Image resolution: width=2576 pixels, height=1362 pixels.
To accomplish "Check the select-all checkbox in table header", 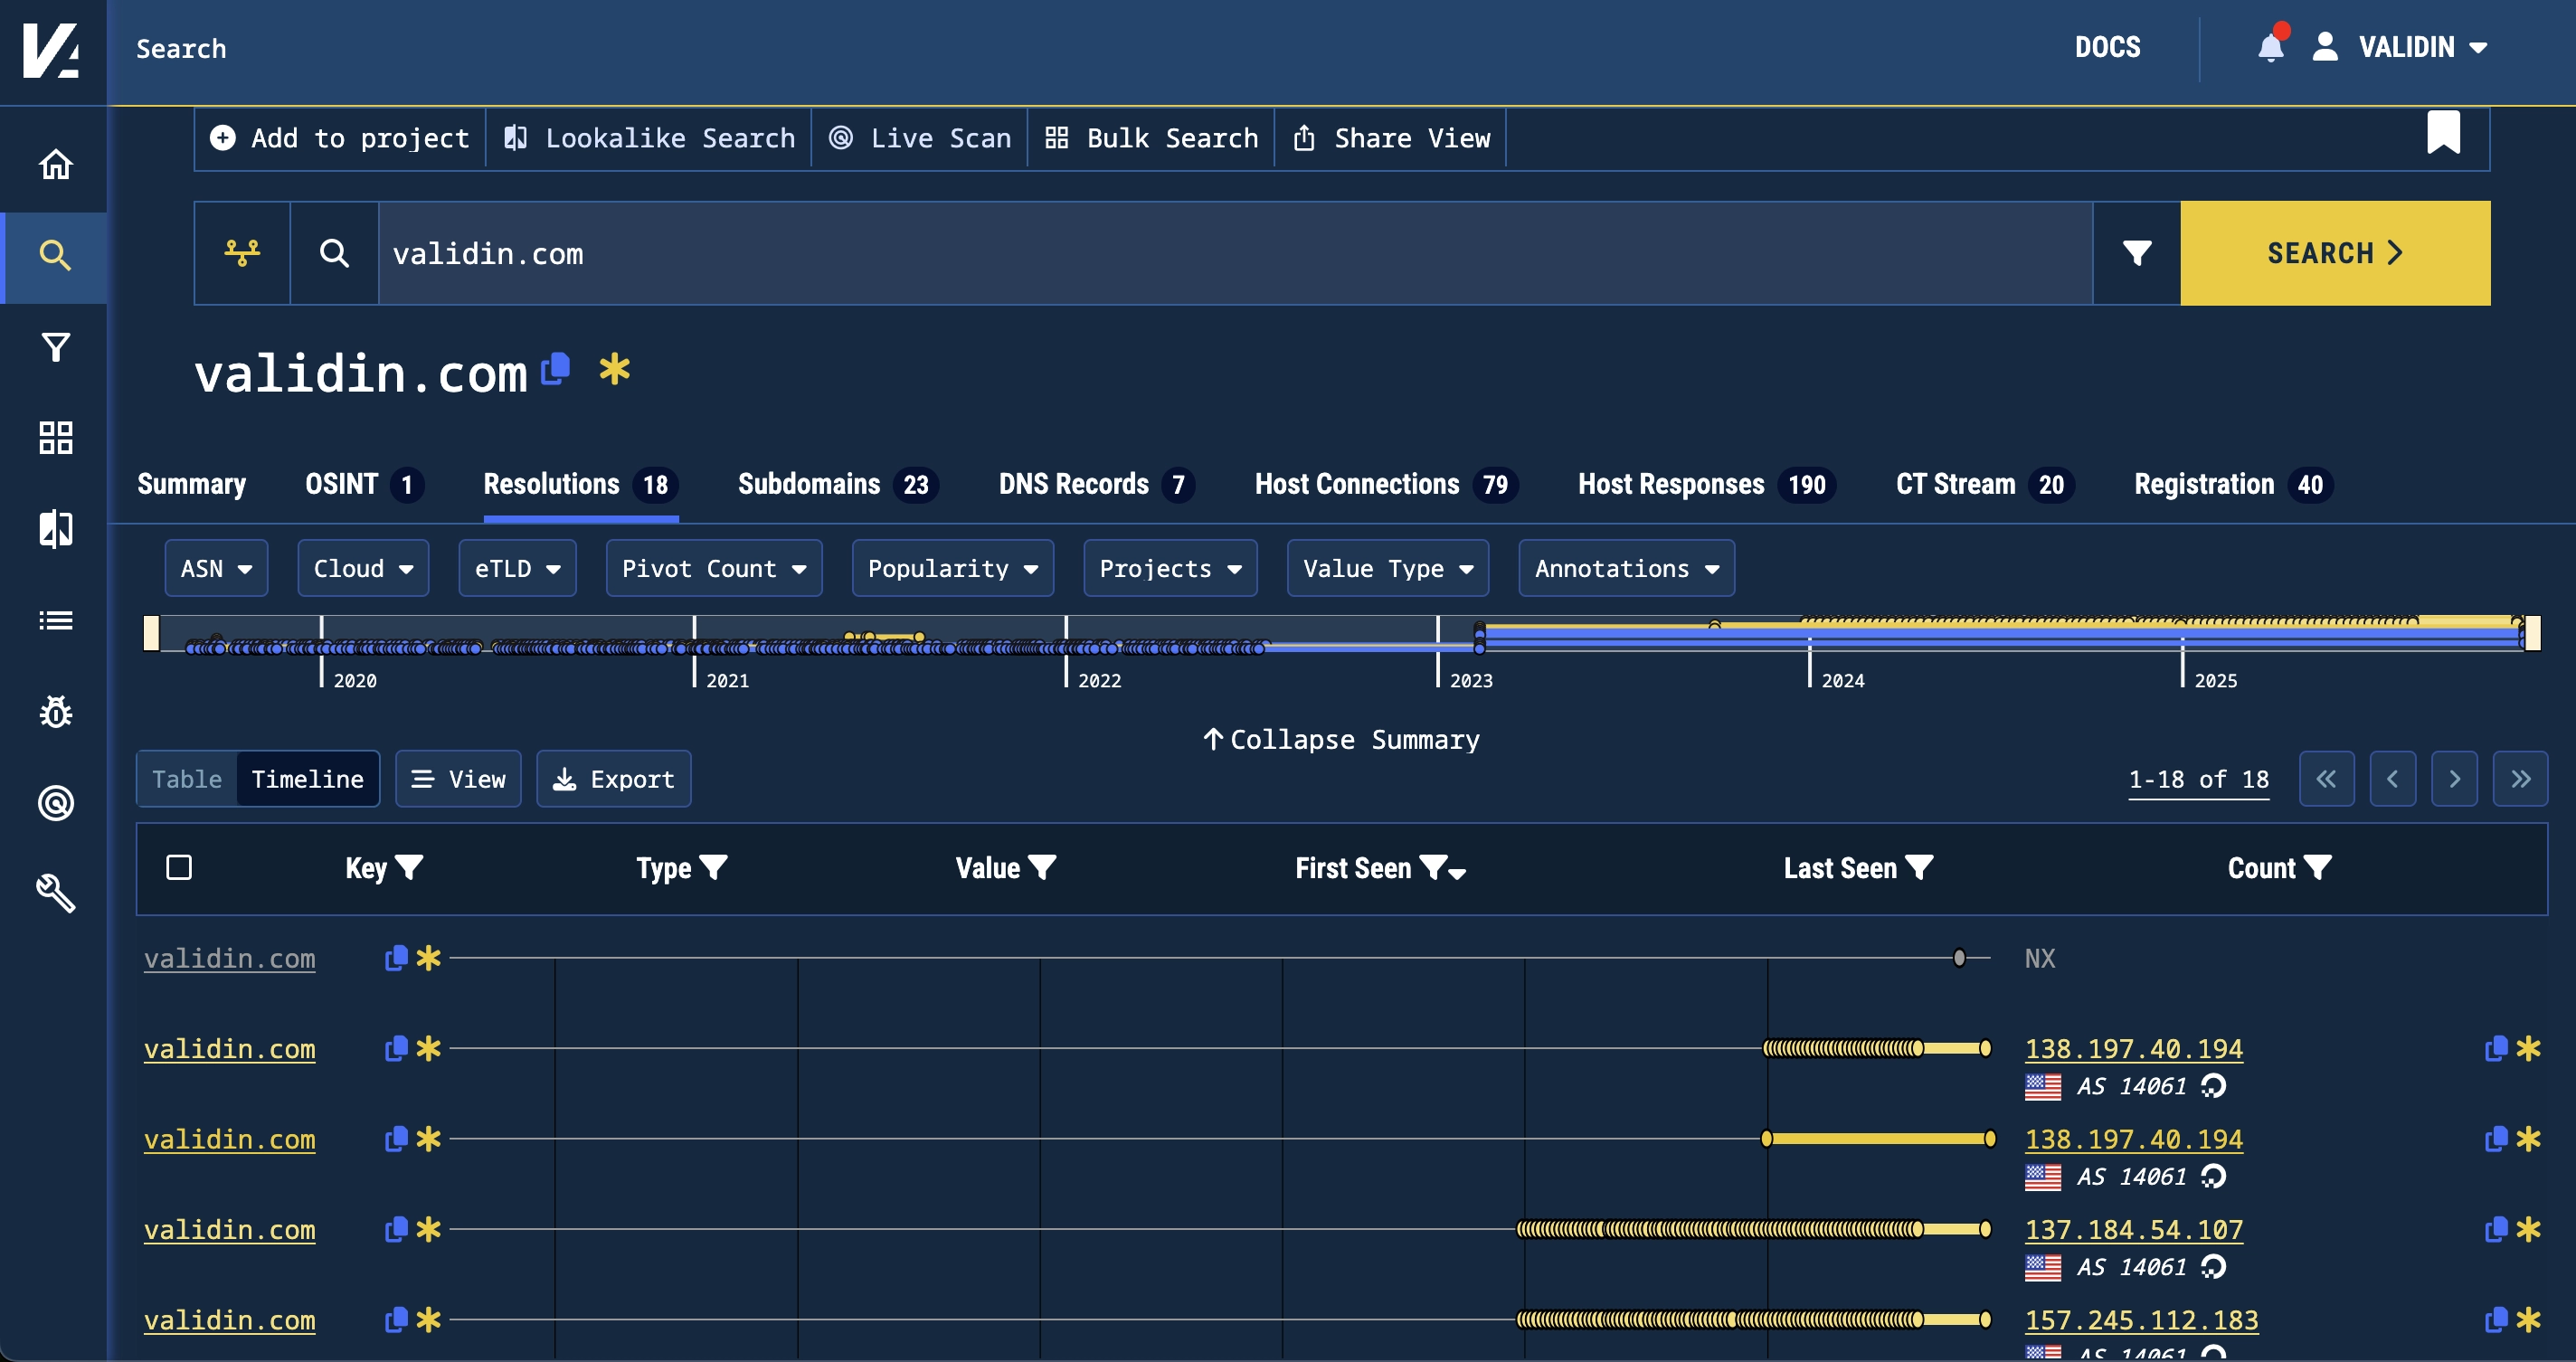I will click(179, 868).
